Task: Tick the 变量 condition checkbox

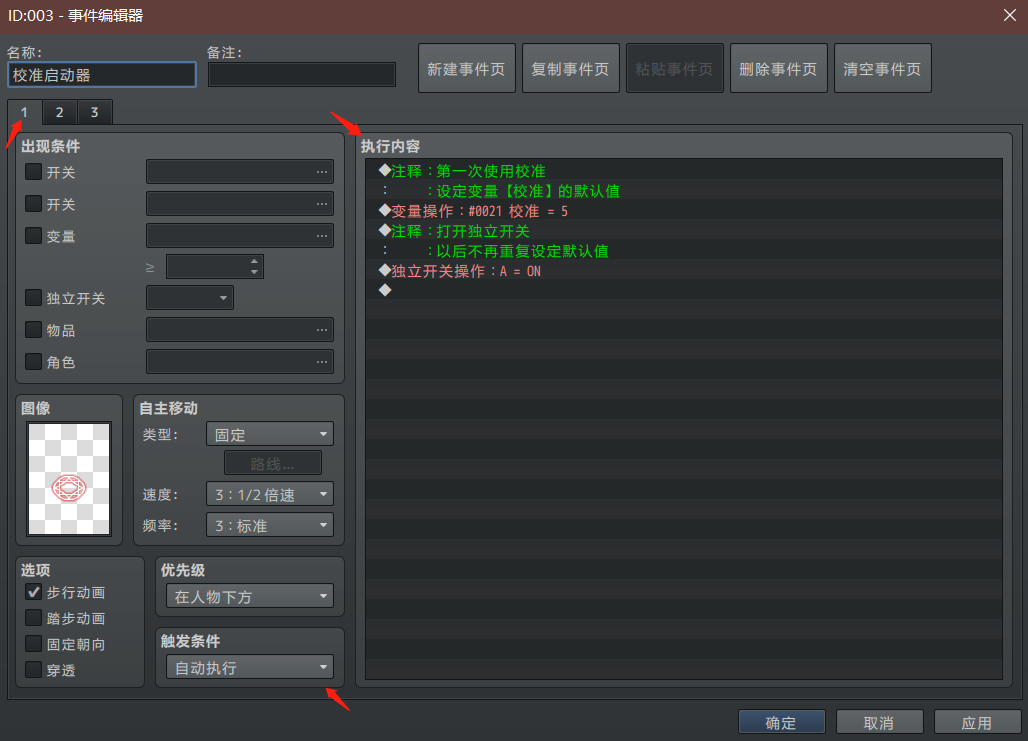Action: (33, 235)
